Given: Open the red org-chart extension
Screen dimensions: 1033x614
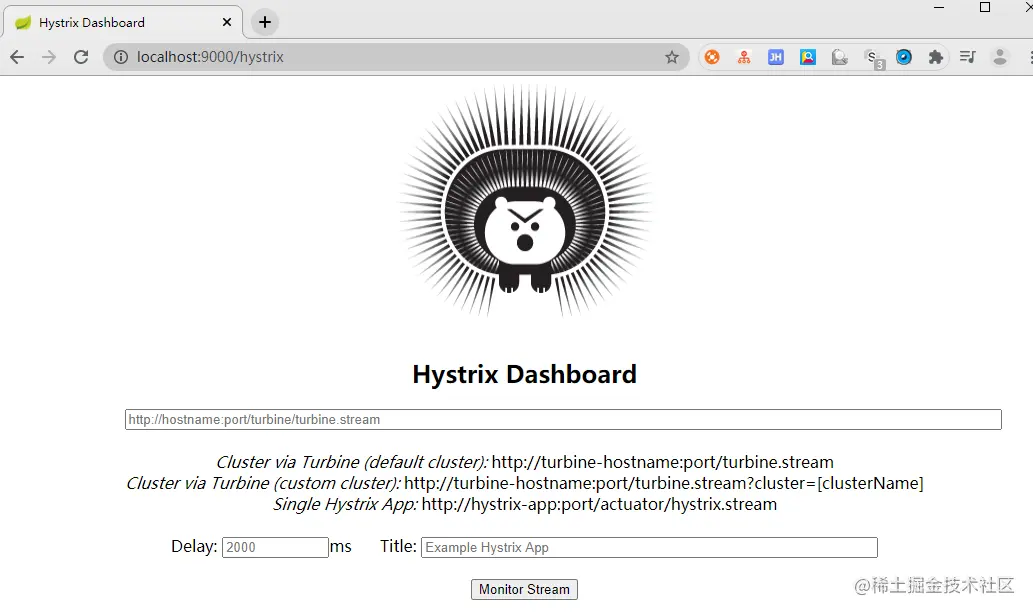Looking at the screenshot, I should point(744,57).
